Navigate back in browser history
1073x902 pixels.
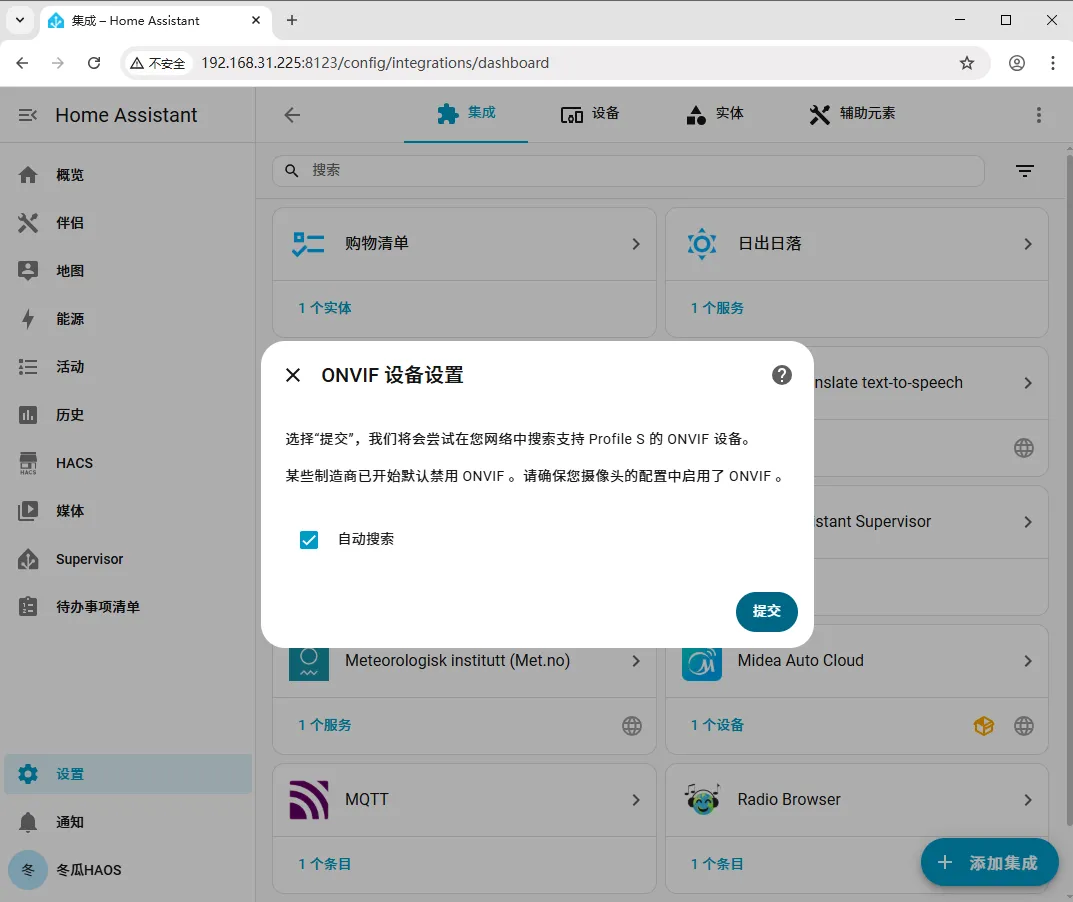[x=22, y=63]
